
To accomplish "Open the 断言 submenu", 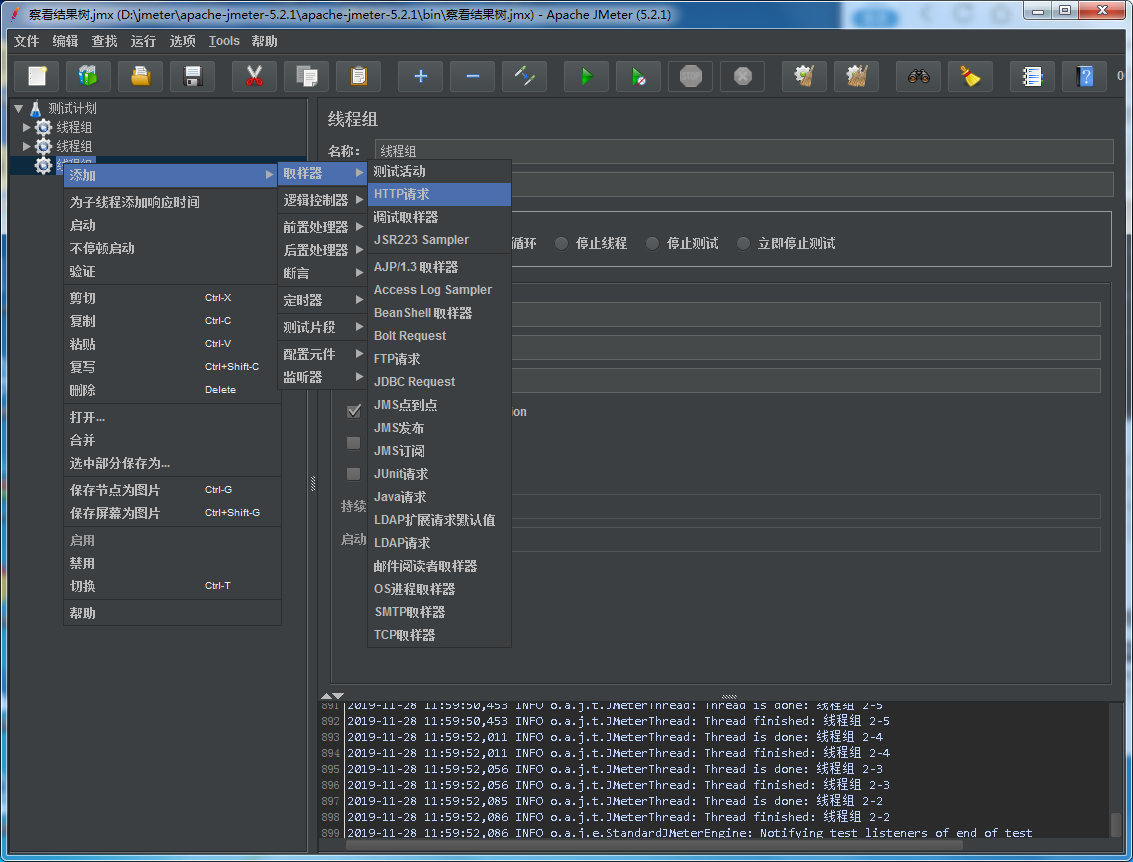I will 322,273.
